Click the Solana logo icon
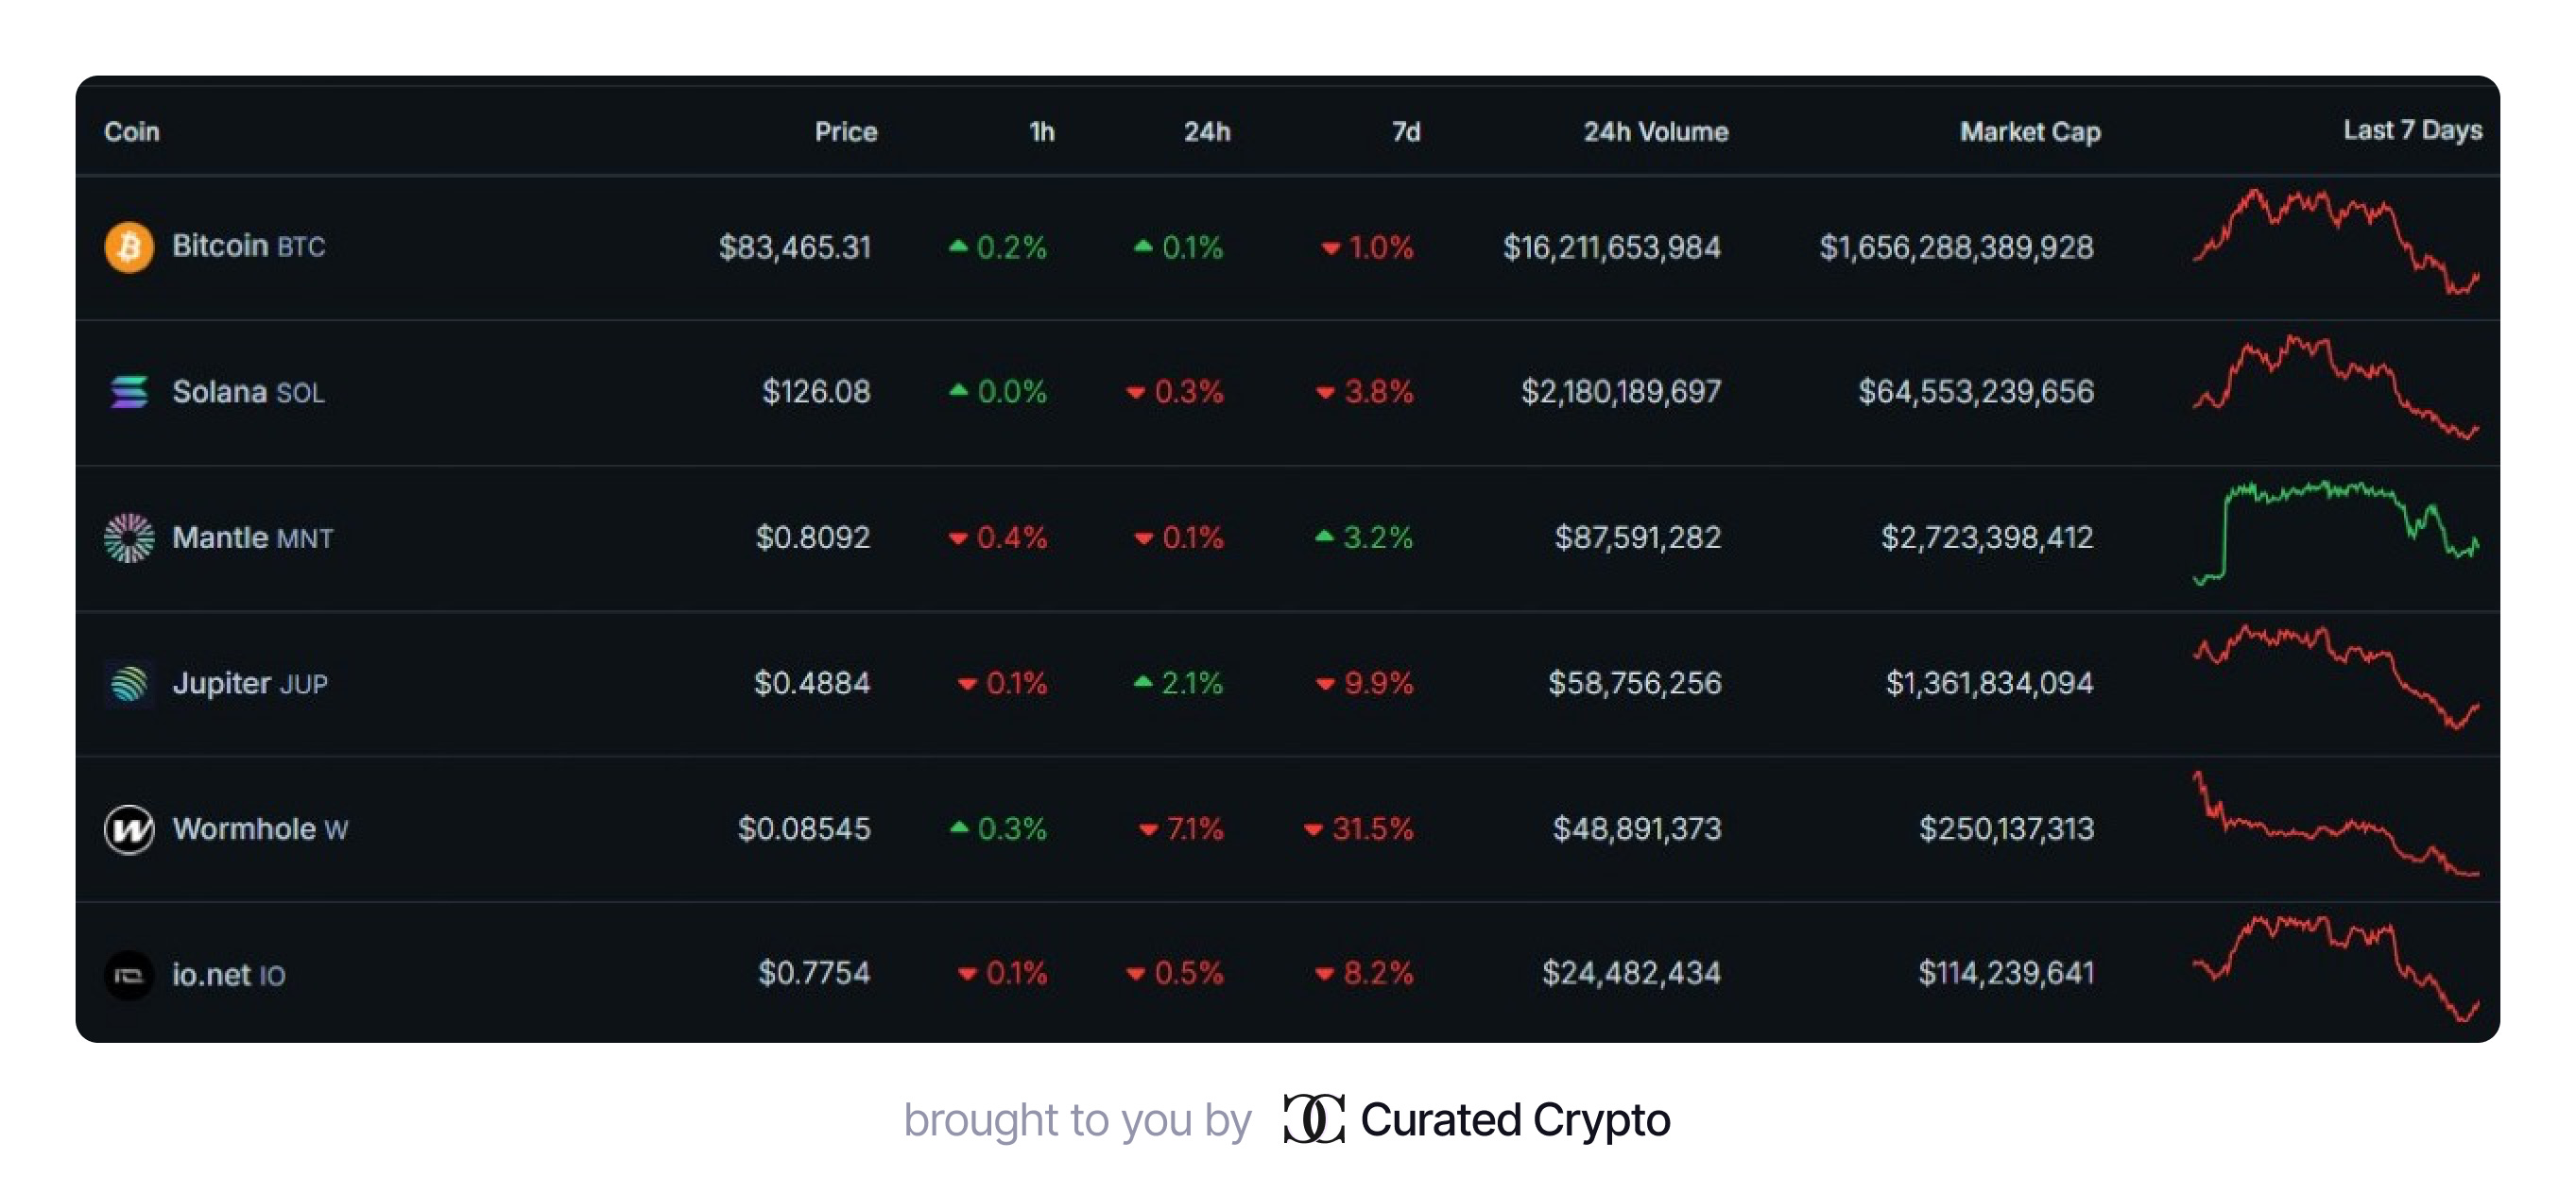 tap(129, 392)
